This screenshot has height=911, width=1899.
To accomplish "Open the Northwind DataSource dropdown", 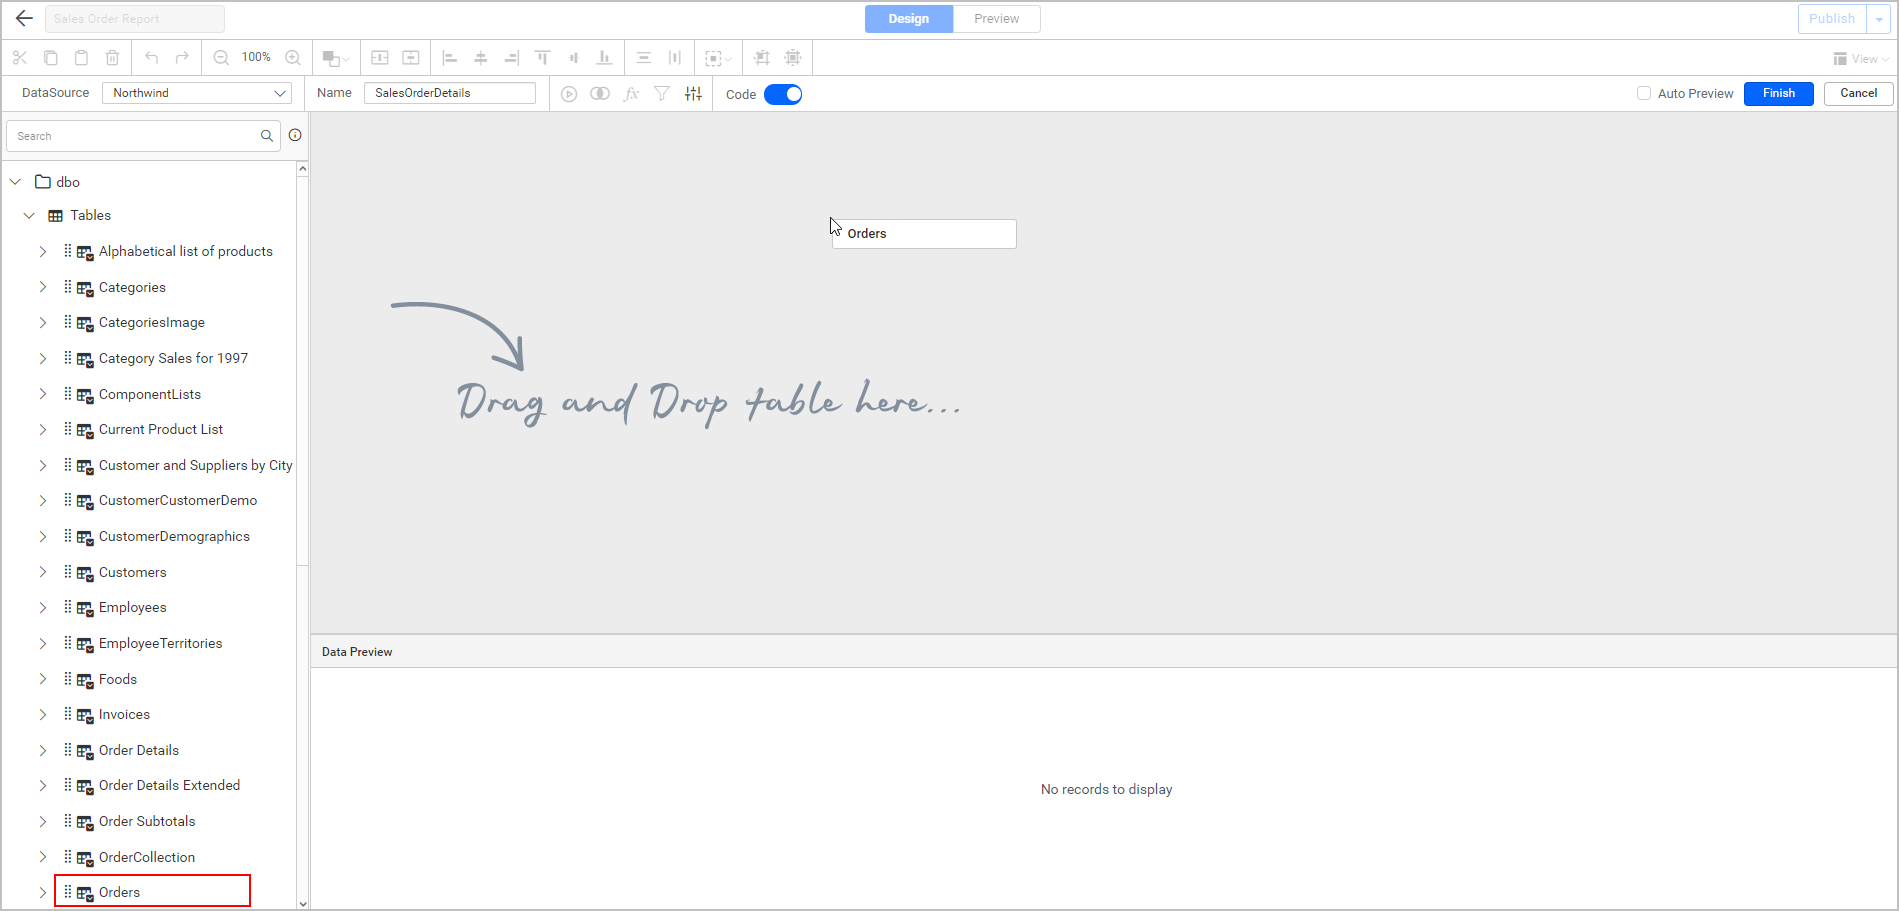I will tap(197, 93).
